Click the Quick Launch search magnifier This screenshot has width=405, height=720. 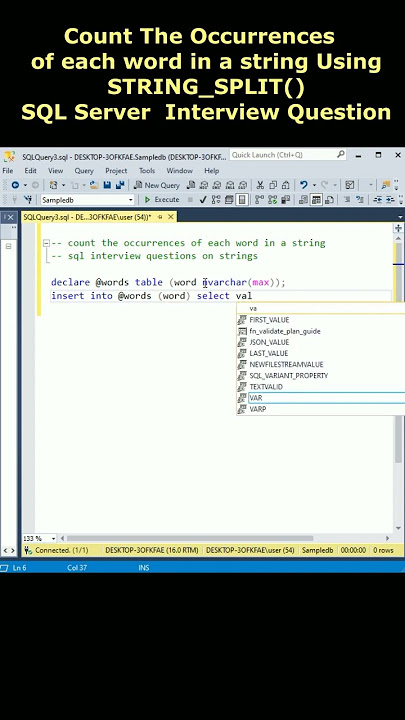click(x=340, y=155)
